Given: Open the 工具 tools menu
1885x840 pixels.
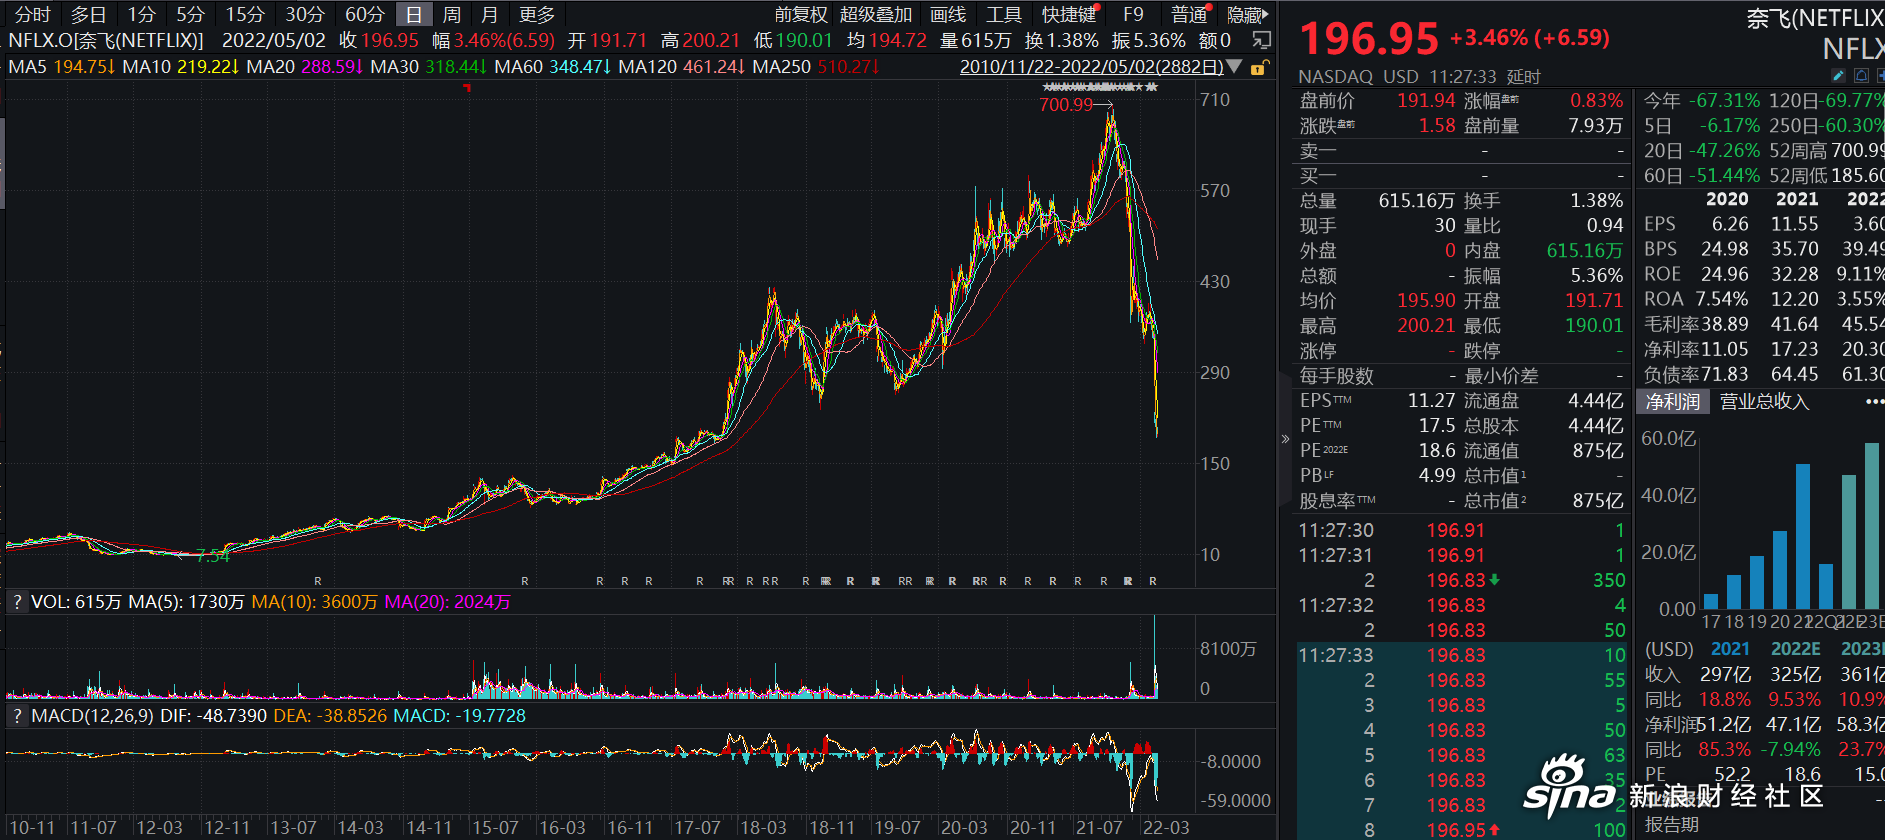Looking at the screenshot, I should pos(1004,14).
